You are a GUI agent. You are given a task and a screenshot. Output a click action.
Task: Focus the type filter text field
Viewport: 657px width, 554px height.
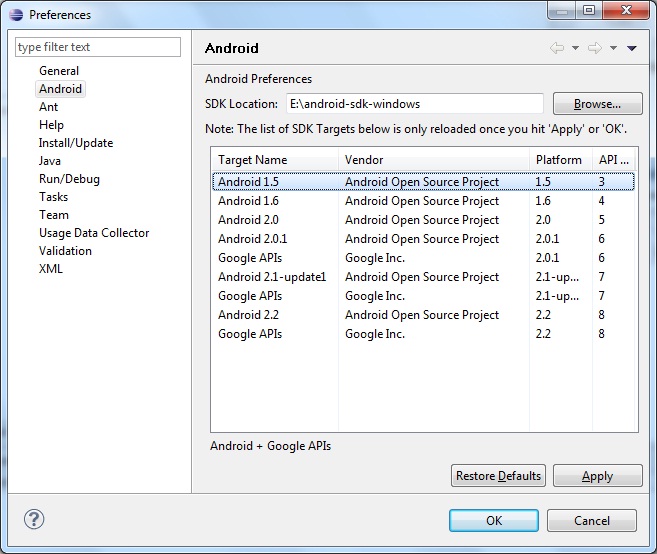pos(98,47)
